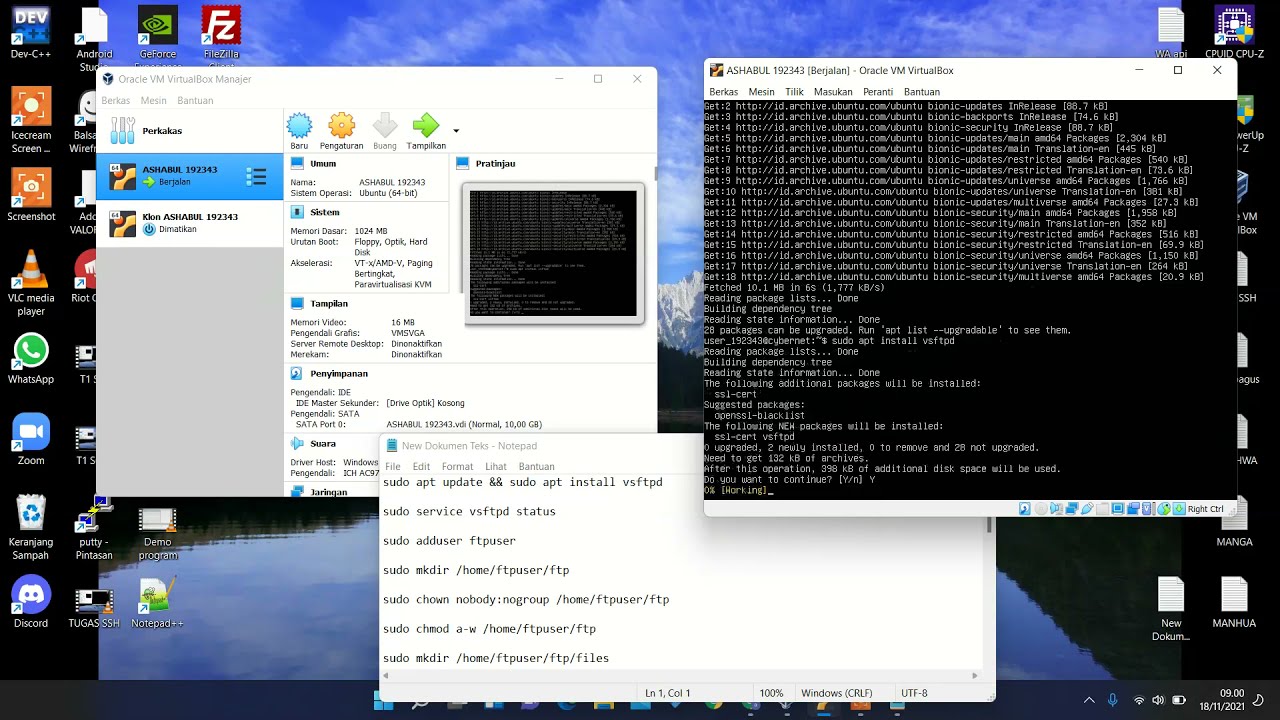The image size is (1280, 720).
Task: Open Masukan menu in the VM window
Action: 833,92
